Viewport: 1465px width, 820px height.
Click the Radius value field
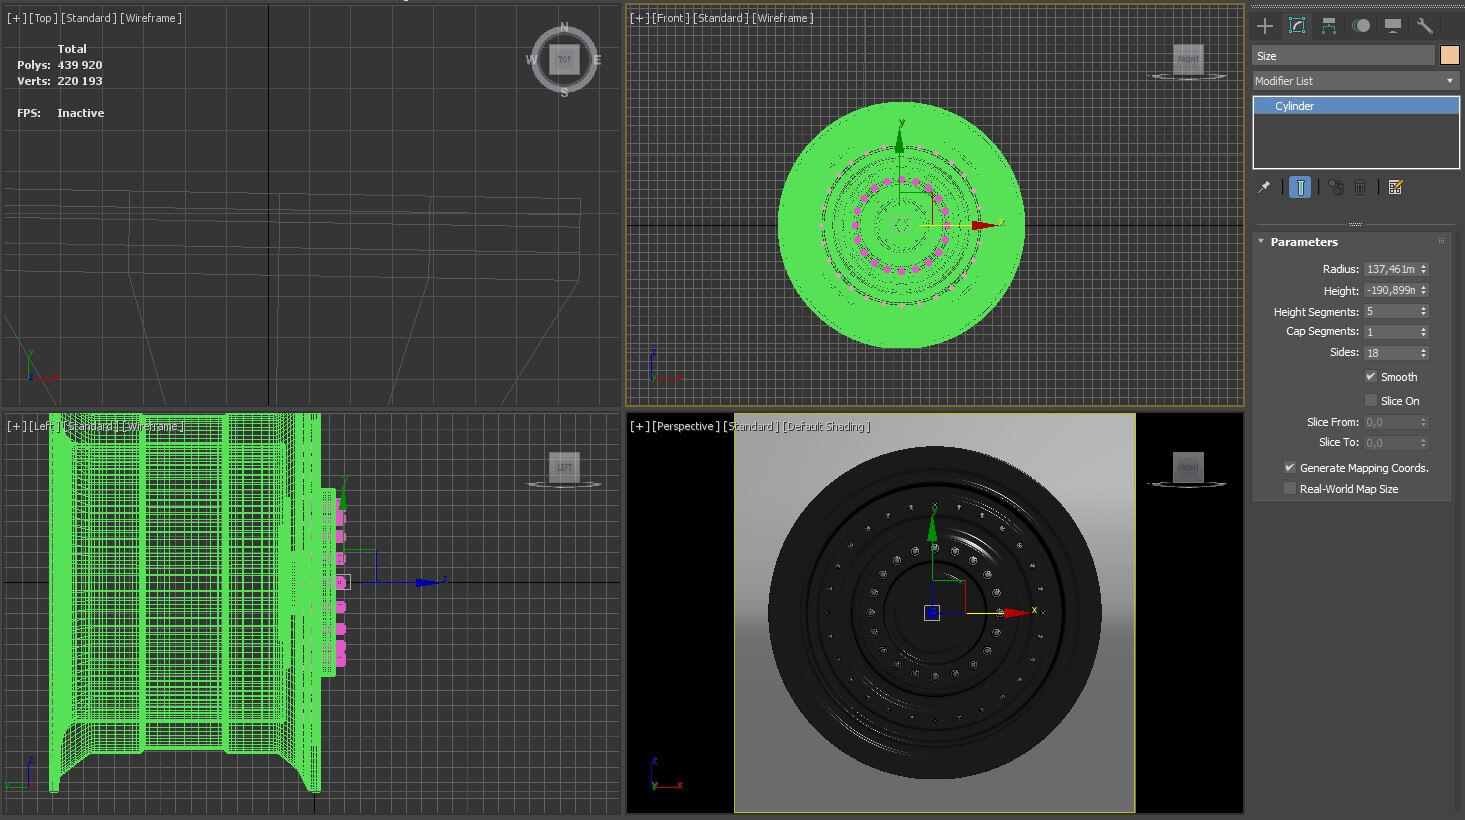1390,269
